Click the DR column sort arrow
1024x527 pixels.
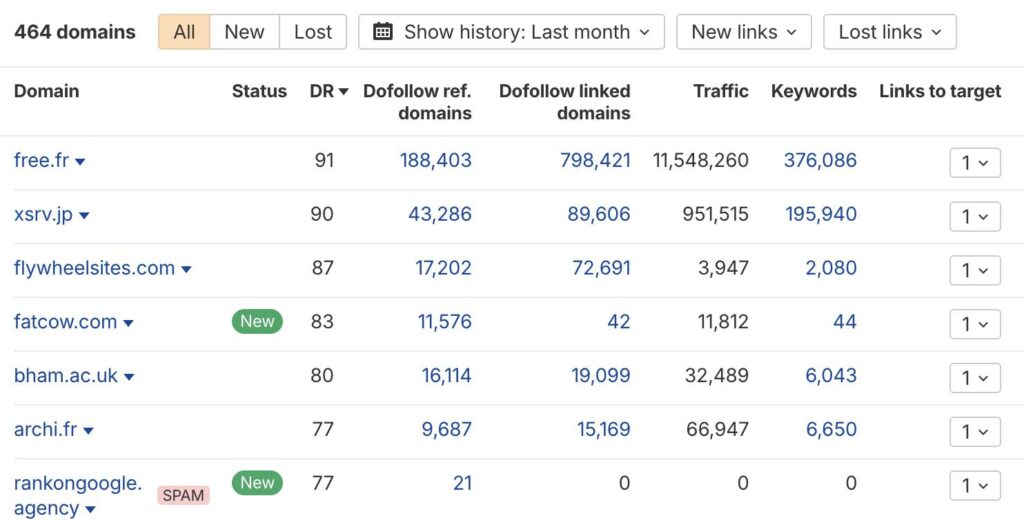pos(344,92)
